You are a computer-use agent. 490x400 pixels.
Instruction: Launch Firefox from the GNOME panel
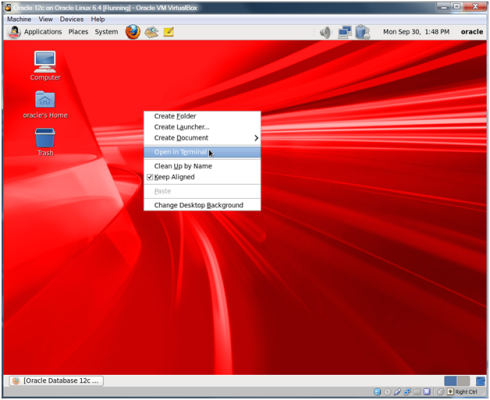pos(133,32)
